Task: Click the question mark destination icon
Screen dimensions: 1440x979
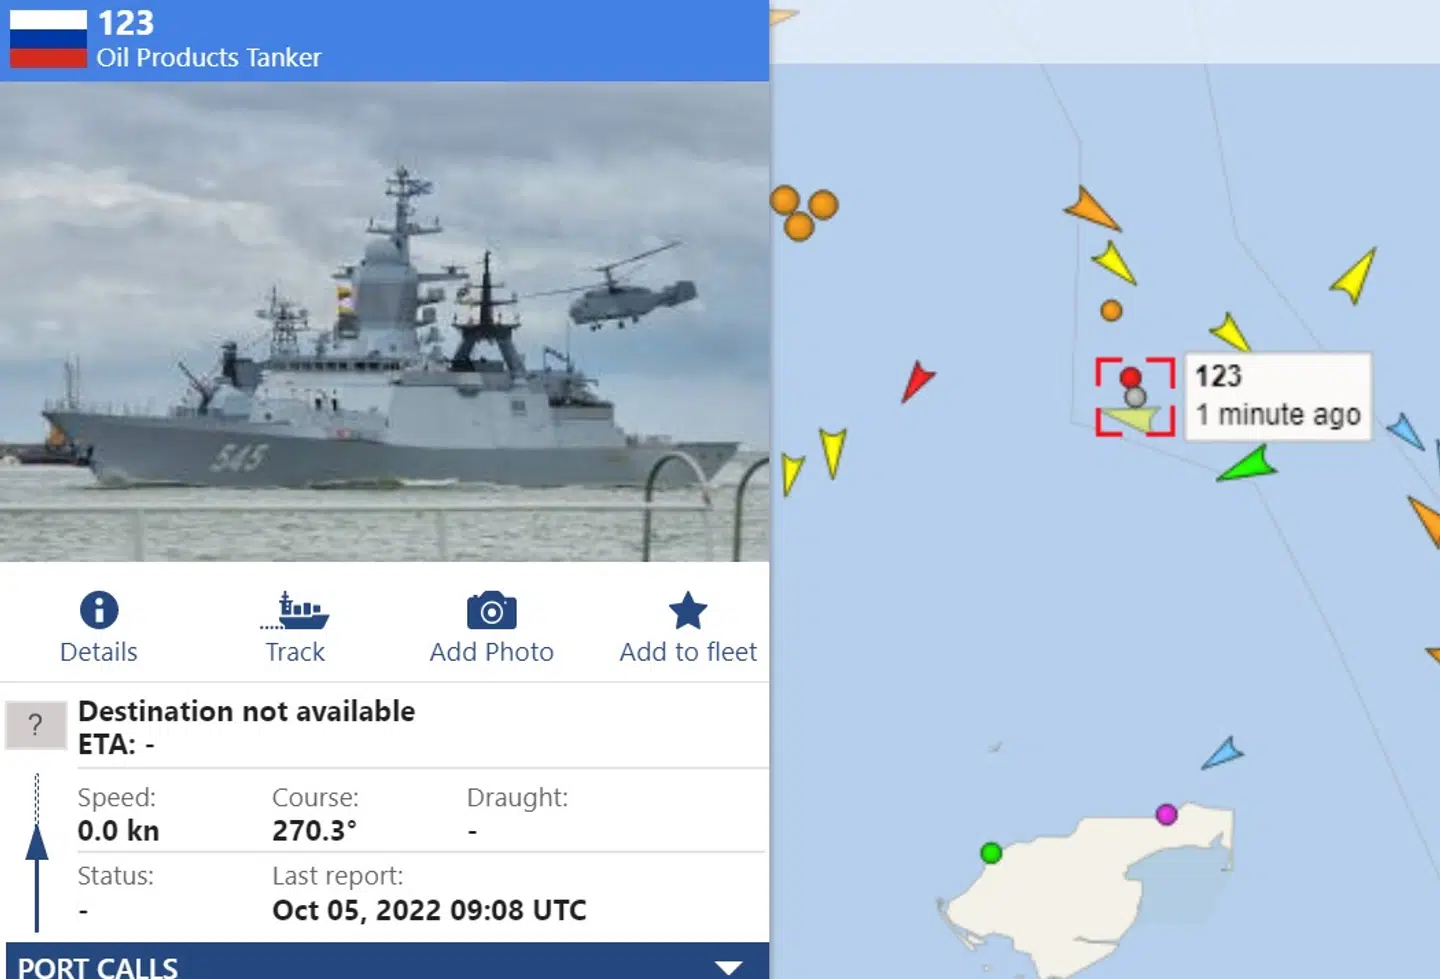Action: pos(35,725)
